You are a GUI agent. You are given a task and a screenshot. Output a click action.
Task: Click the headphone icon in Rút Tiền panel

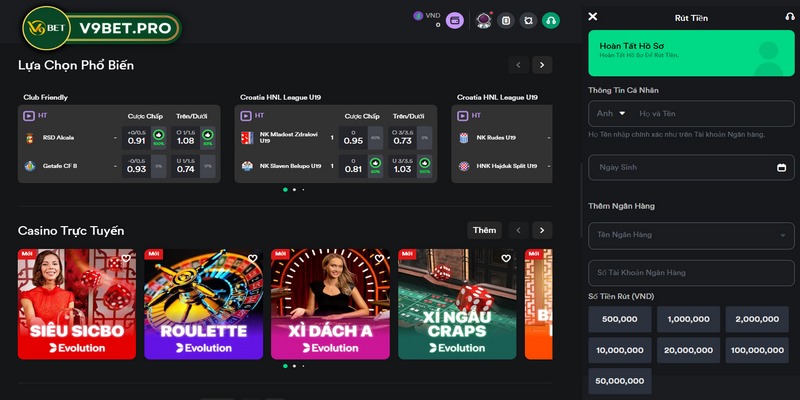(x=790, y=17)
